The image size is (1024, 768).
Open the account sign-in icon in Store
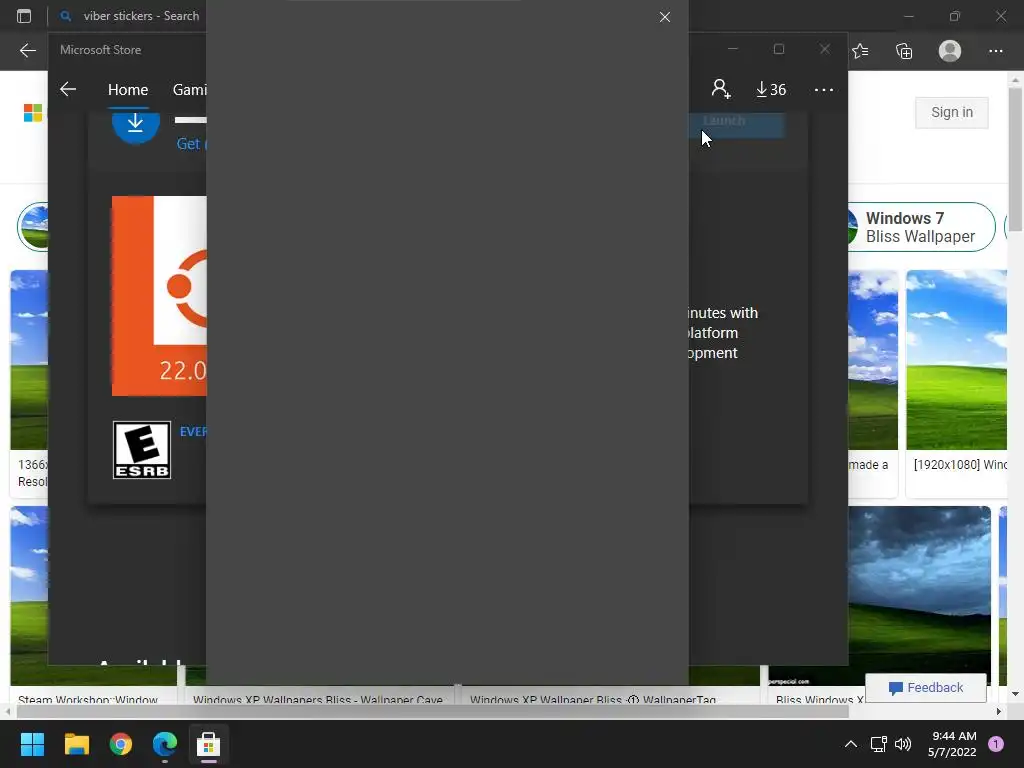[x=721, y=89]
